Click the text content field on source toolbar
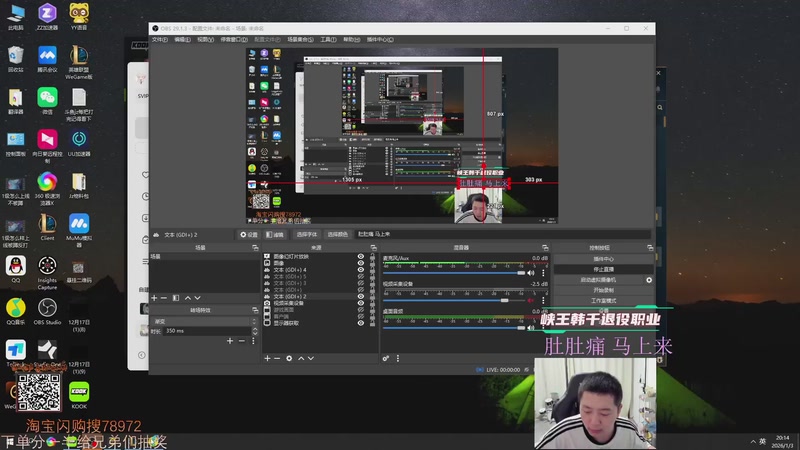800x450 pixels. tap(503, 235)
